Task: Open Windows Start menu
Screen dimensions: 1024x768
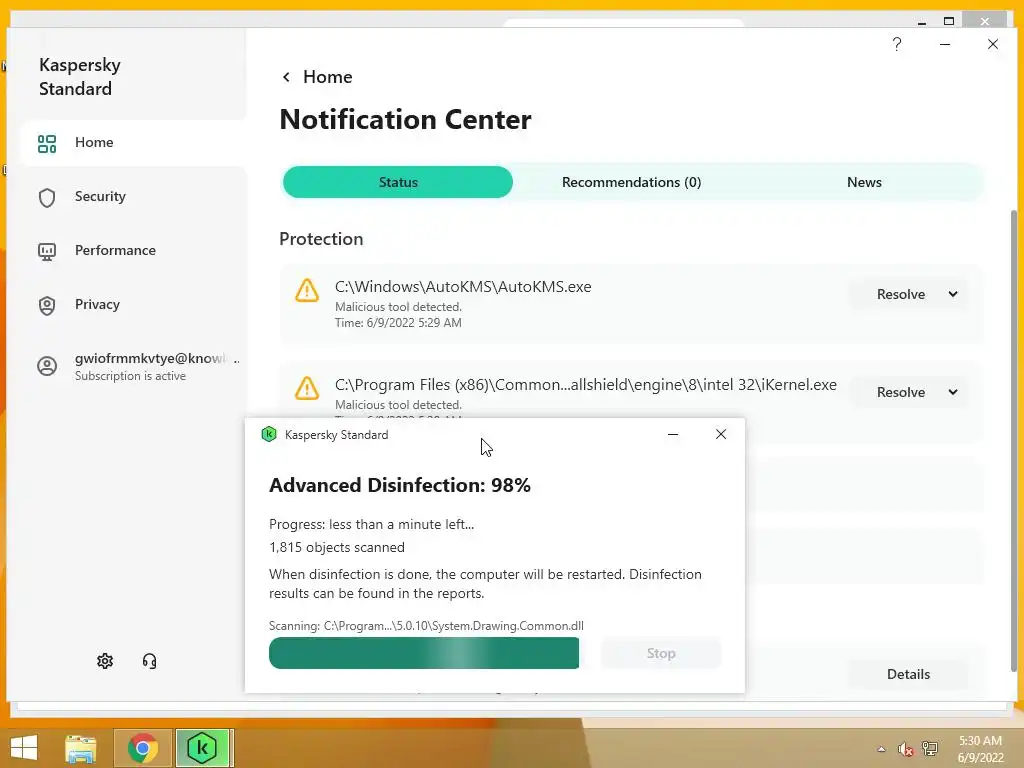Action: click(x=24, y=748)
